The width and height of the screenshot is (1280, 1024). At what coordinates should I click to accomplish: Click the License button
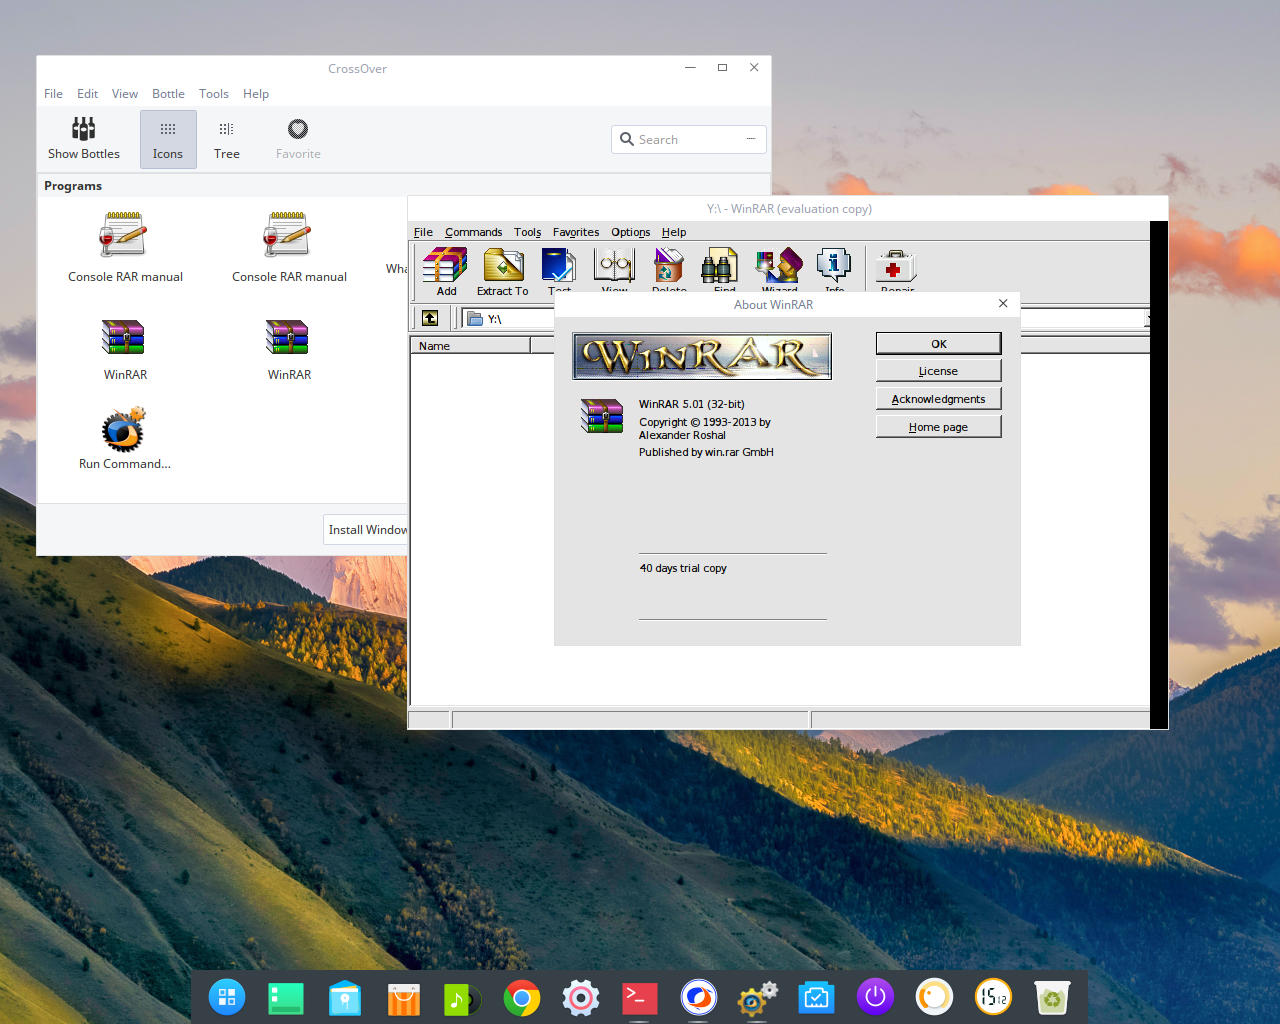tap(939, 371)
